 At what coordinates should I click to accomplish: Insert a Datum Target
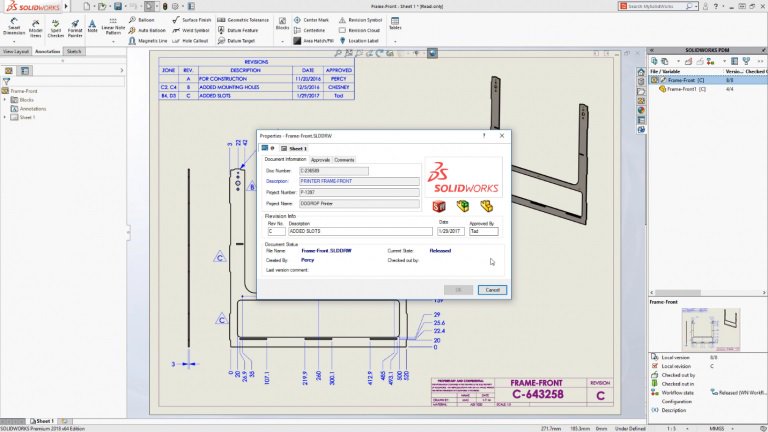[236, 41]
